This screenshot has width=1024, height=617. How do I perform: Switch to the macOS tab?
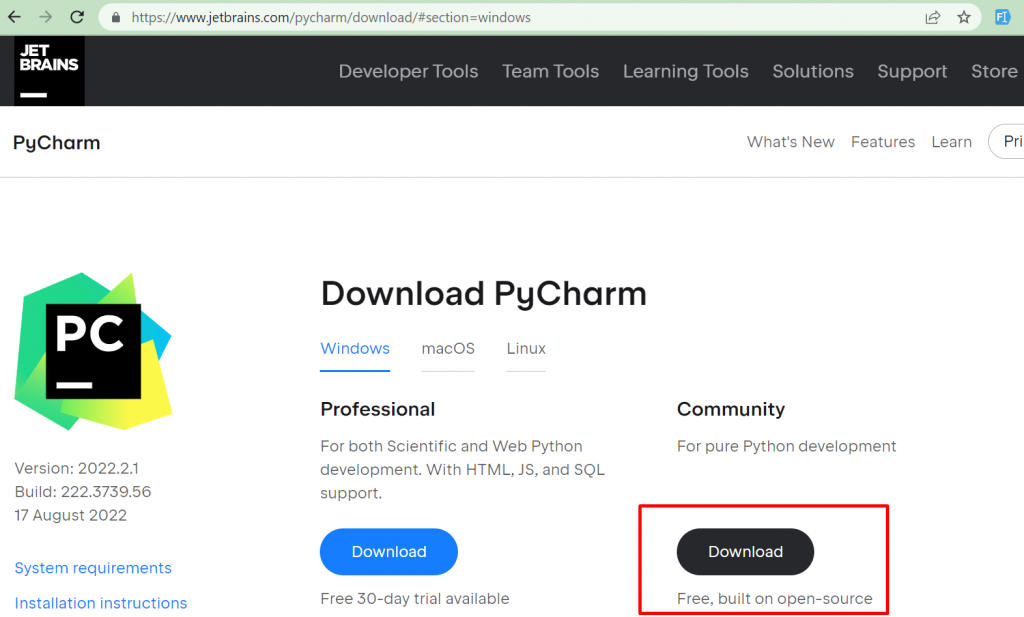click(448, 349)
